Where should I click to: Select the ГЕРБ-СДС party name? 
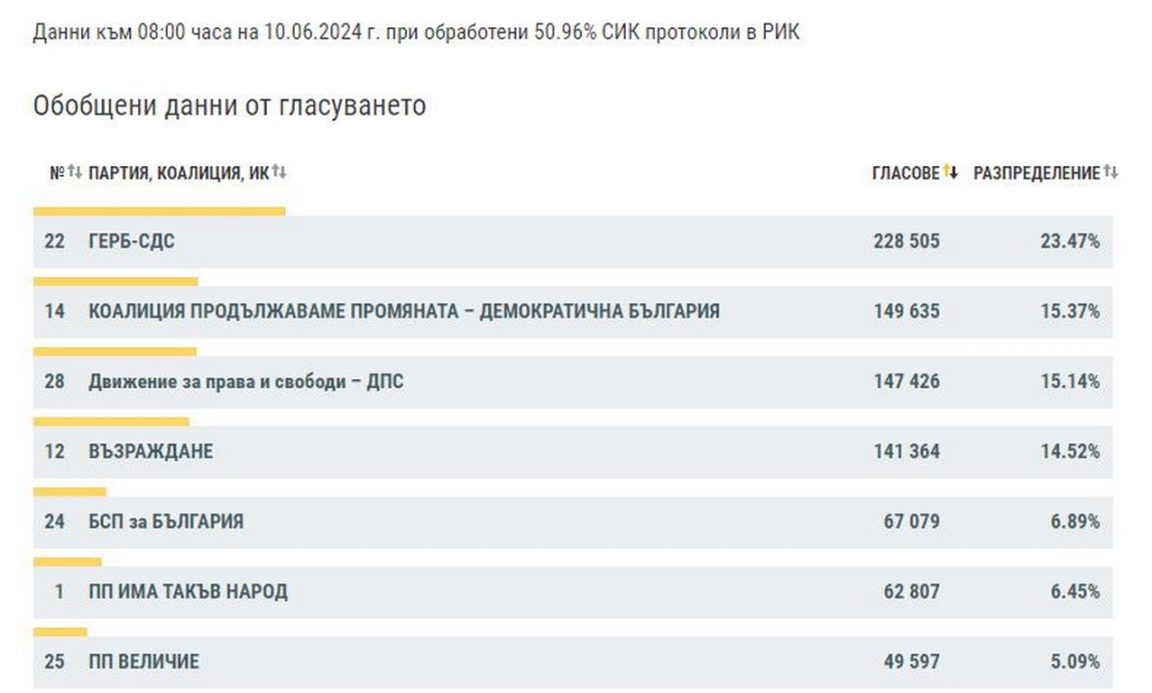(x=131, y=241)
